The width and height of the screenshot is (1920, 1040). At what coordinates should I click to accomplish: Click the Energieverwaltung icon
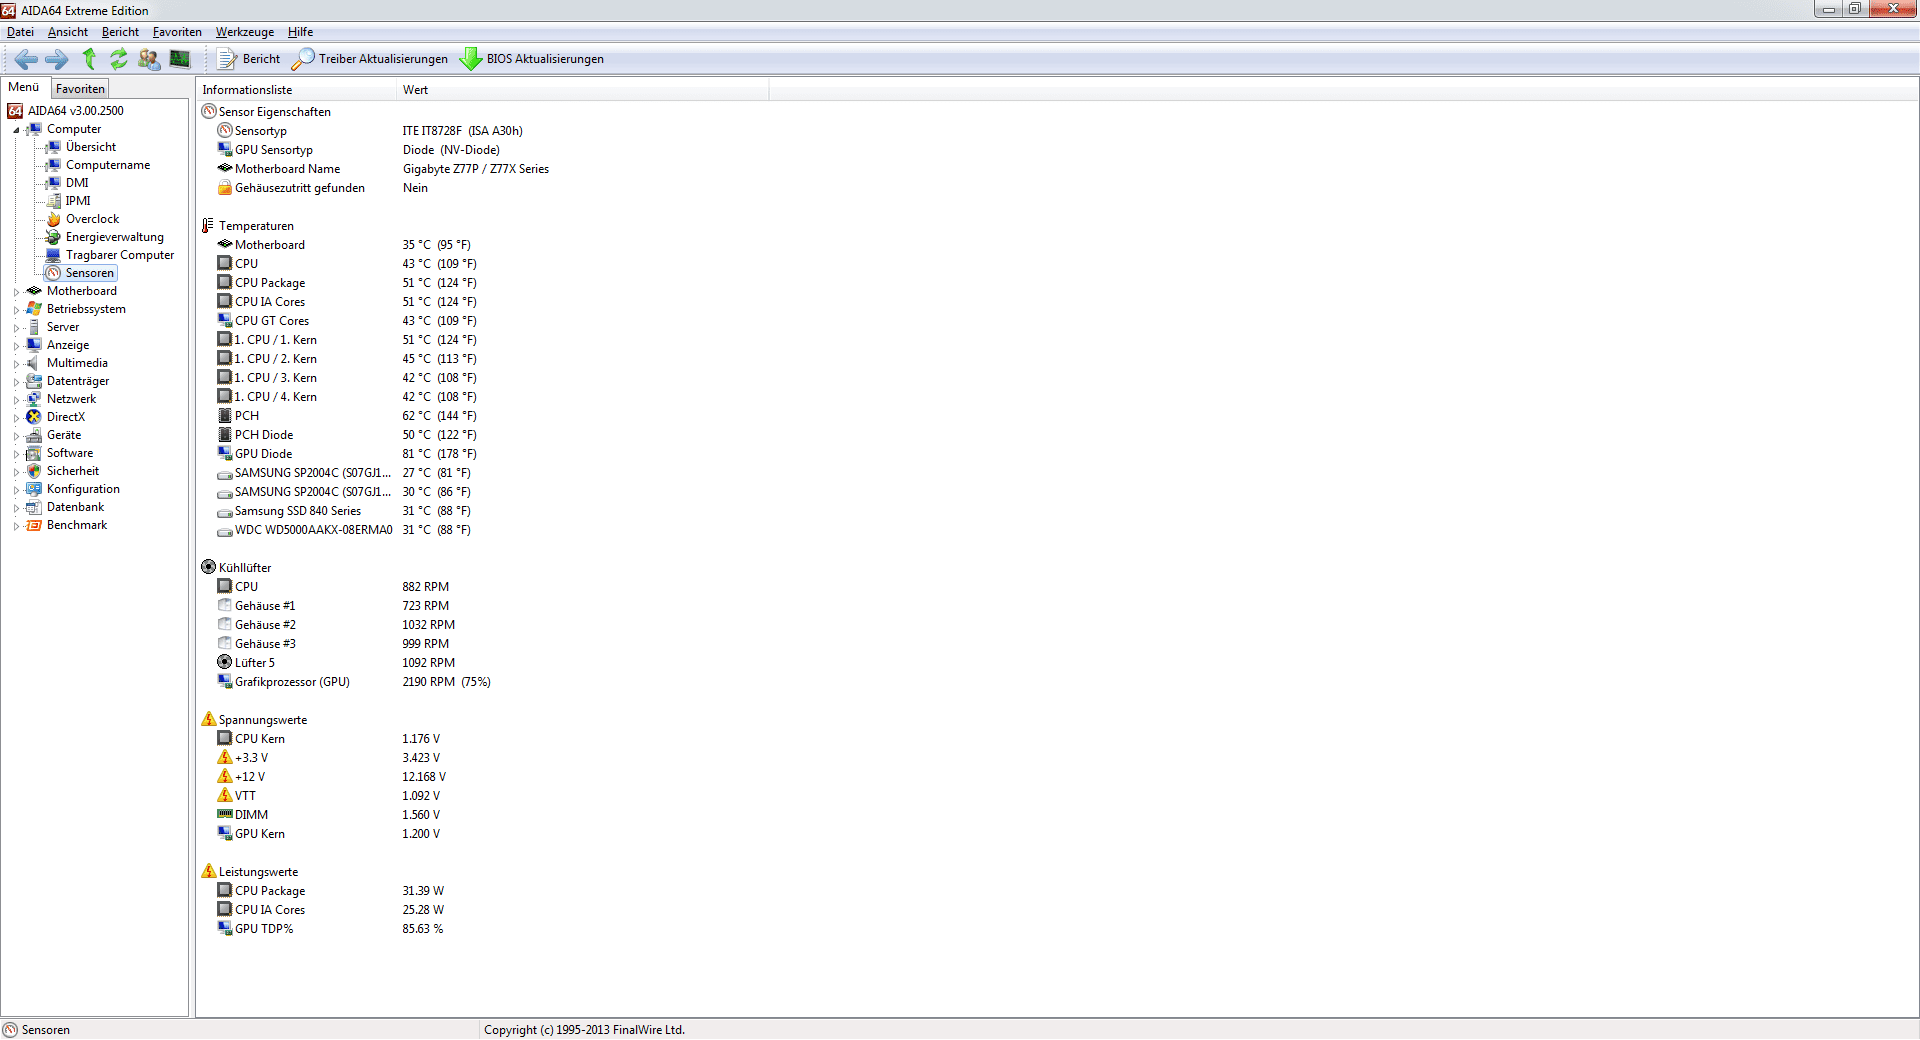click(54, 237)
